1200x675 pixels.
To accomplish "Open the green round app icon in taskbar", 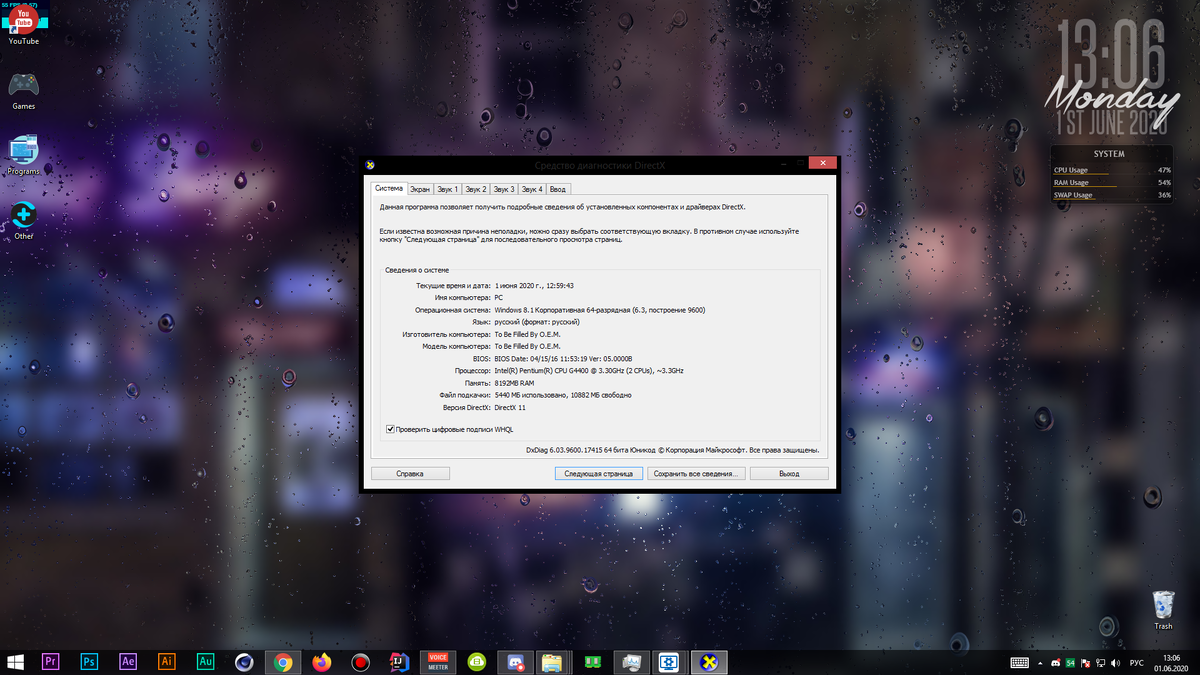I will (477, 662).
